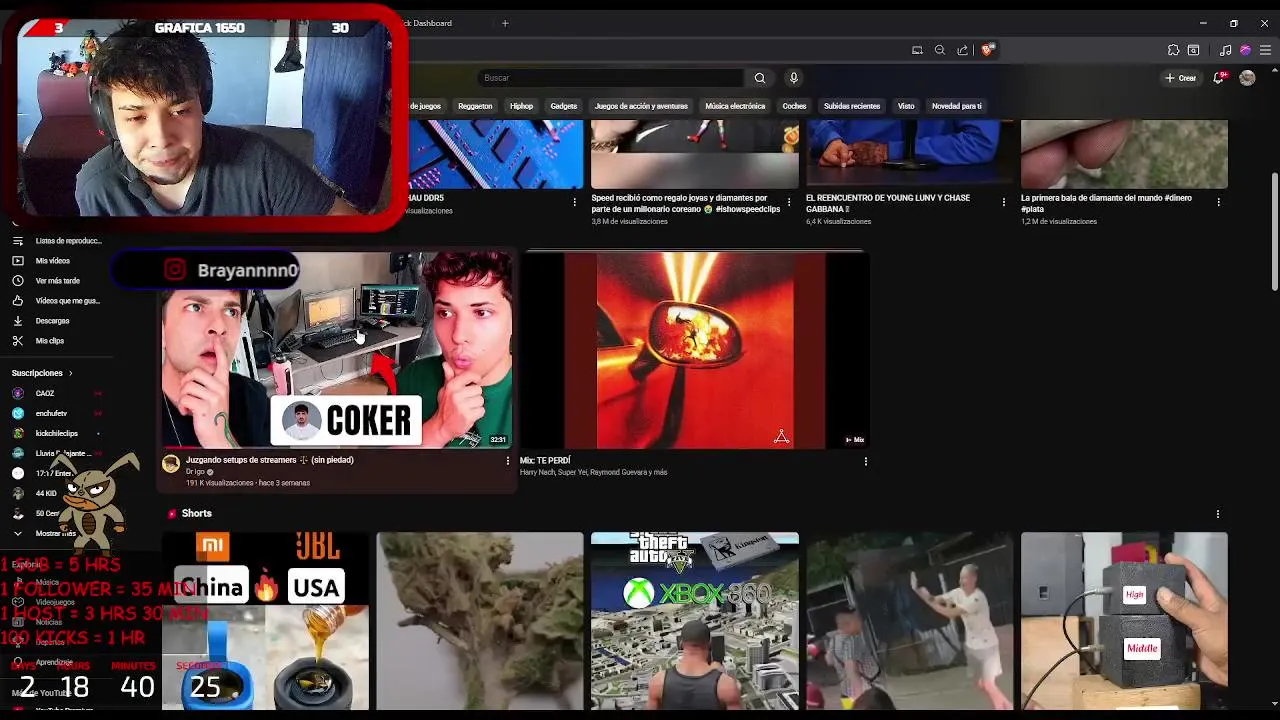1280x720 pixels.
Task: Open the Speed regalo joyas video thumbnail
Action: pos(694,154)
